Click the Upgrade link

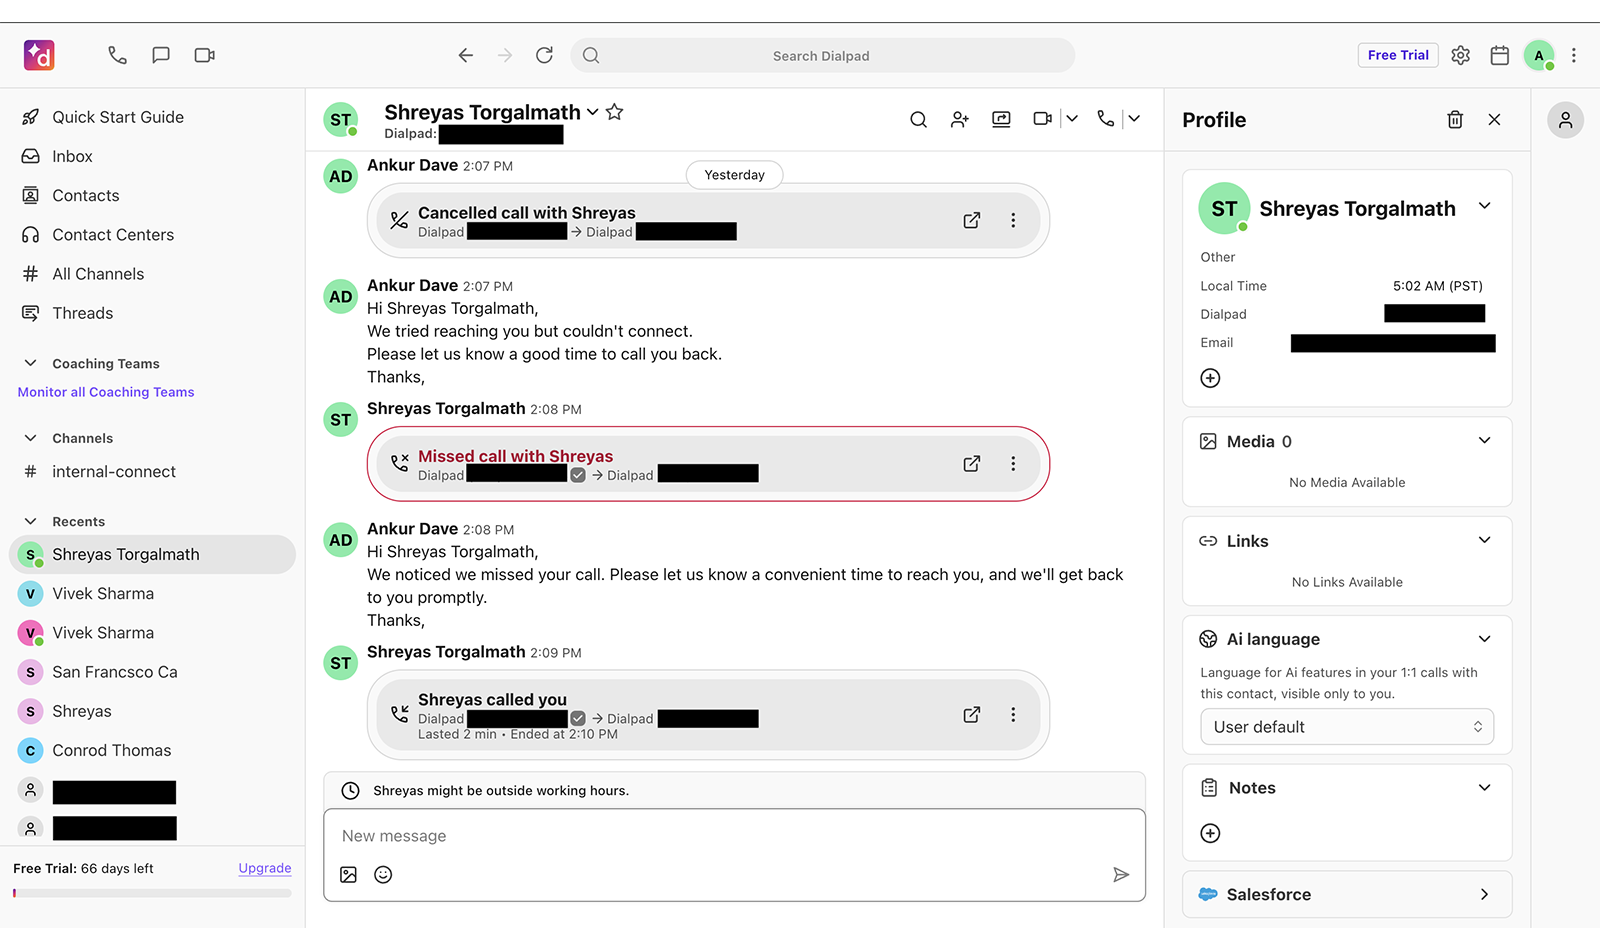[265, 869]
